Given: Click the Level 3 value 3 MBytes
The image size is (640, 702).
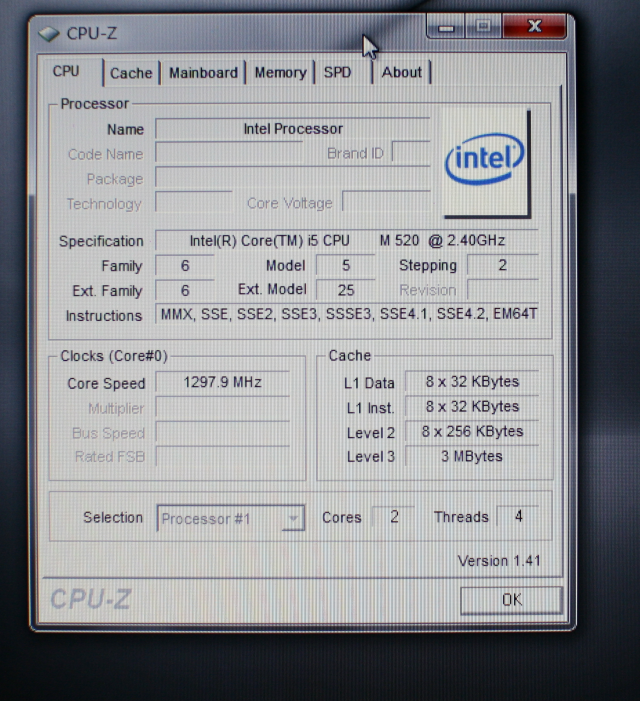Looking at the screenshot, I should [x=472, y=456].
